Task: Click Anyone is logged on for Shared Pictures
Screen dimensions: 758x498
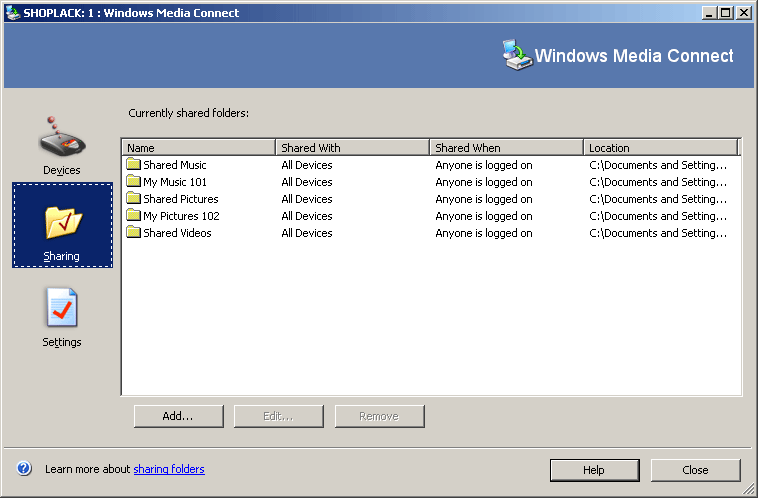Action: pyautogui.click(x=484, y=199)
